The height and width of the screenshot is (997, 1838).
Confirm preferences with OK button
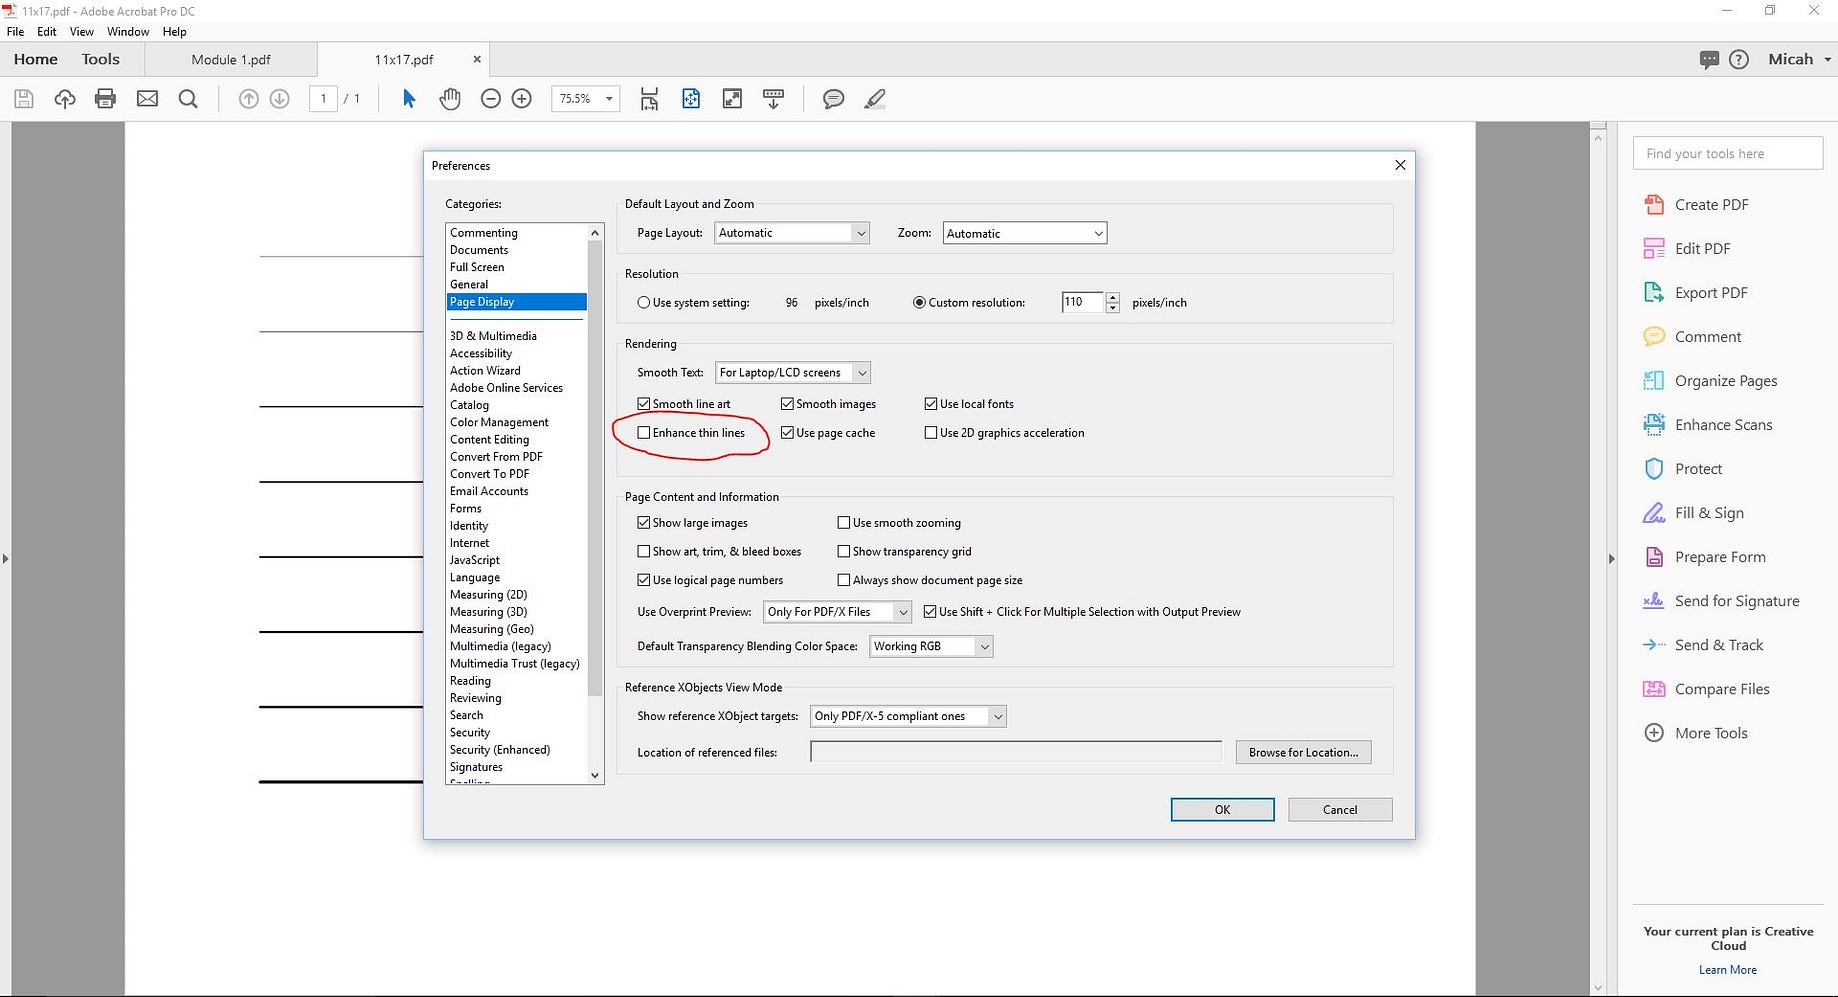pos(1222,810)
